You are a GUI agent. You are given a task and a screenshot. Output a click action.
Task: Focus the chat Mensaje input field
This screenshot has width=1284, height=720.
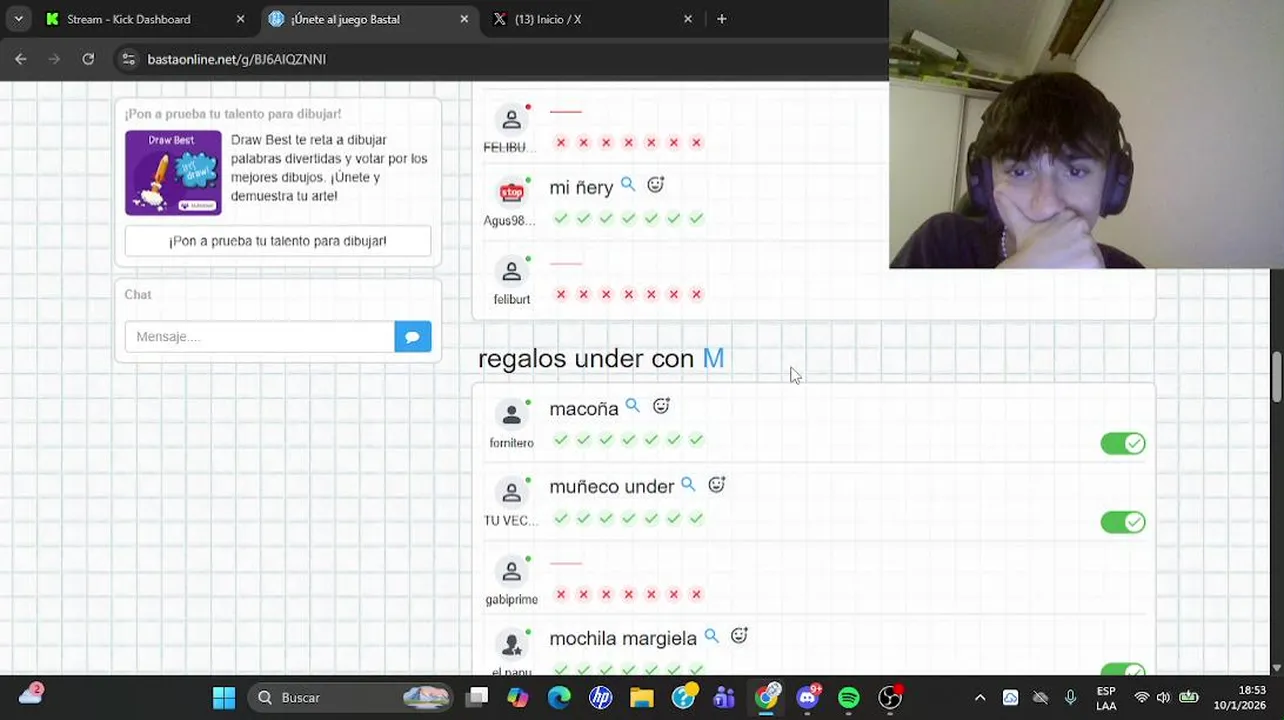(259, 337)
